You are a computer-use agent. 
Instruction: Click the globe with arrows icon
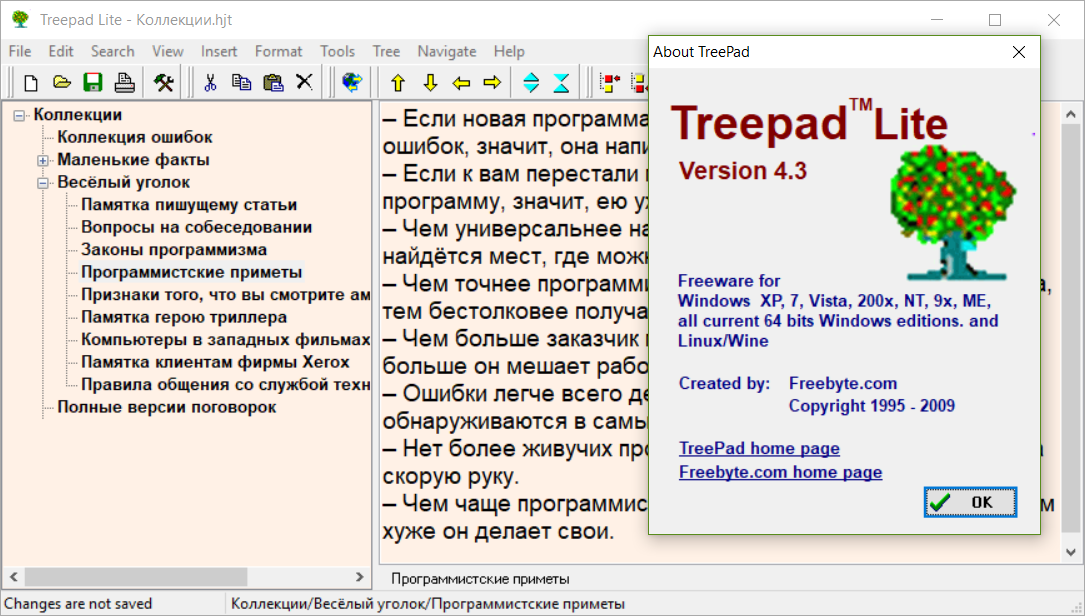(352, 83)
